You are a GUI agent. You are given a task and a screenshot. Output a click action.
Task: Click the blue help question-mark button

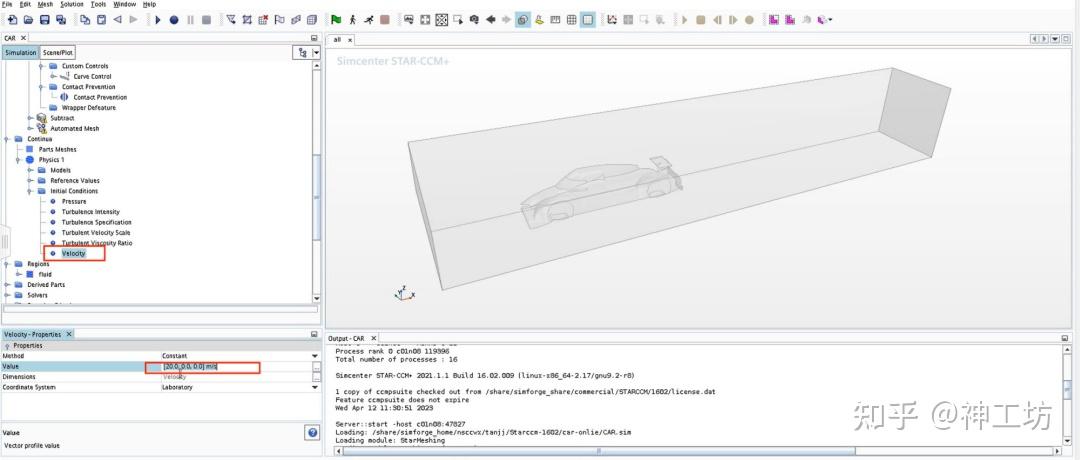pos(312,432)
